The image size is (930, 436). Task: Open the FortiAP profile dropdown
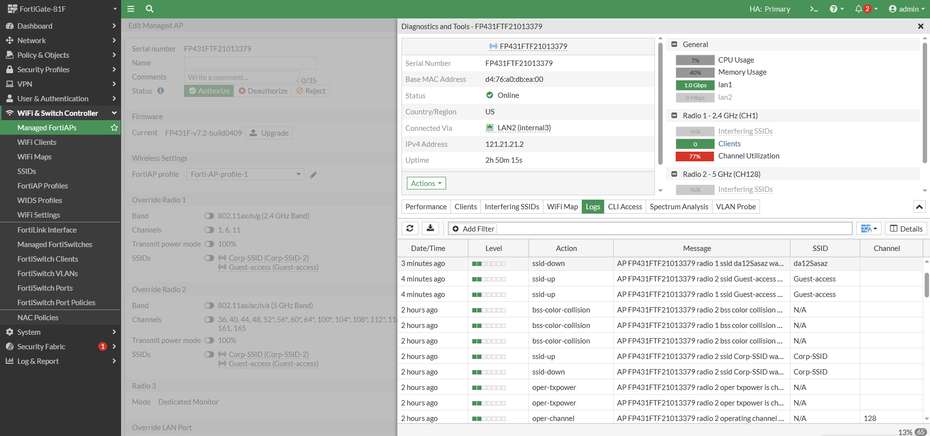coord(245,174)
